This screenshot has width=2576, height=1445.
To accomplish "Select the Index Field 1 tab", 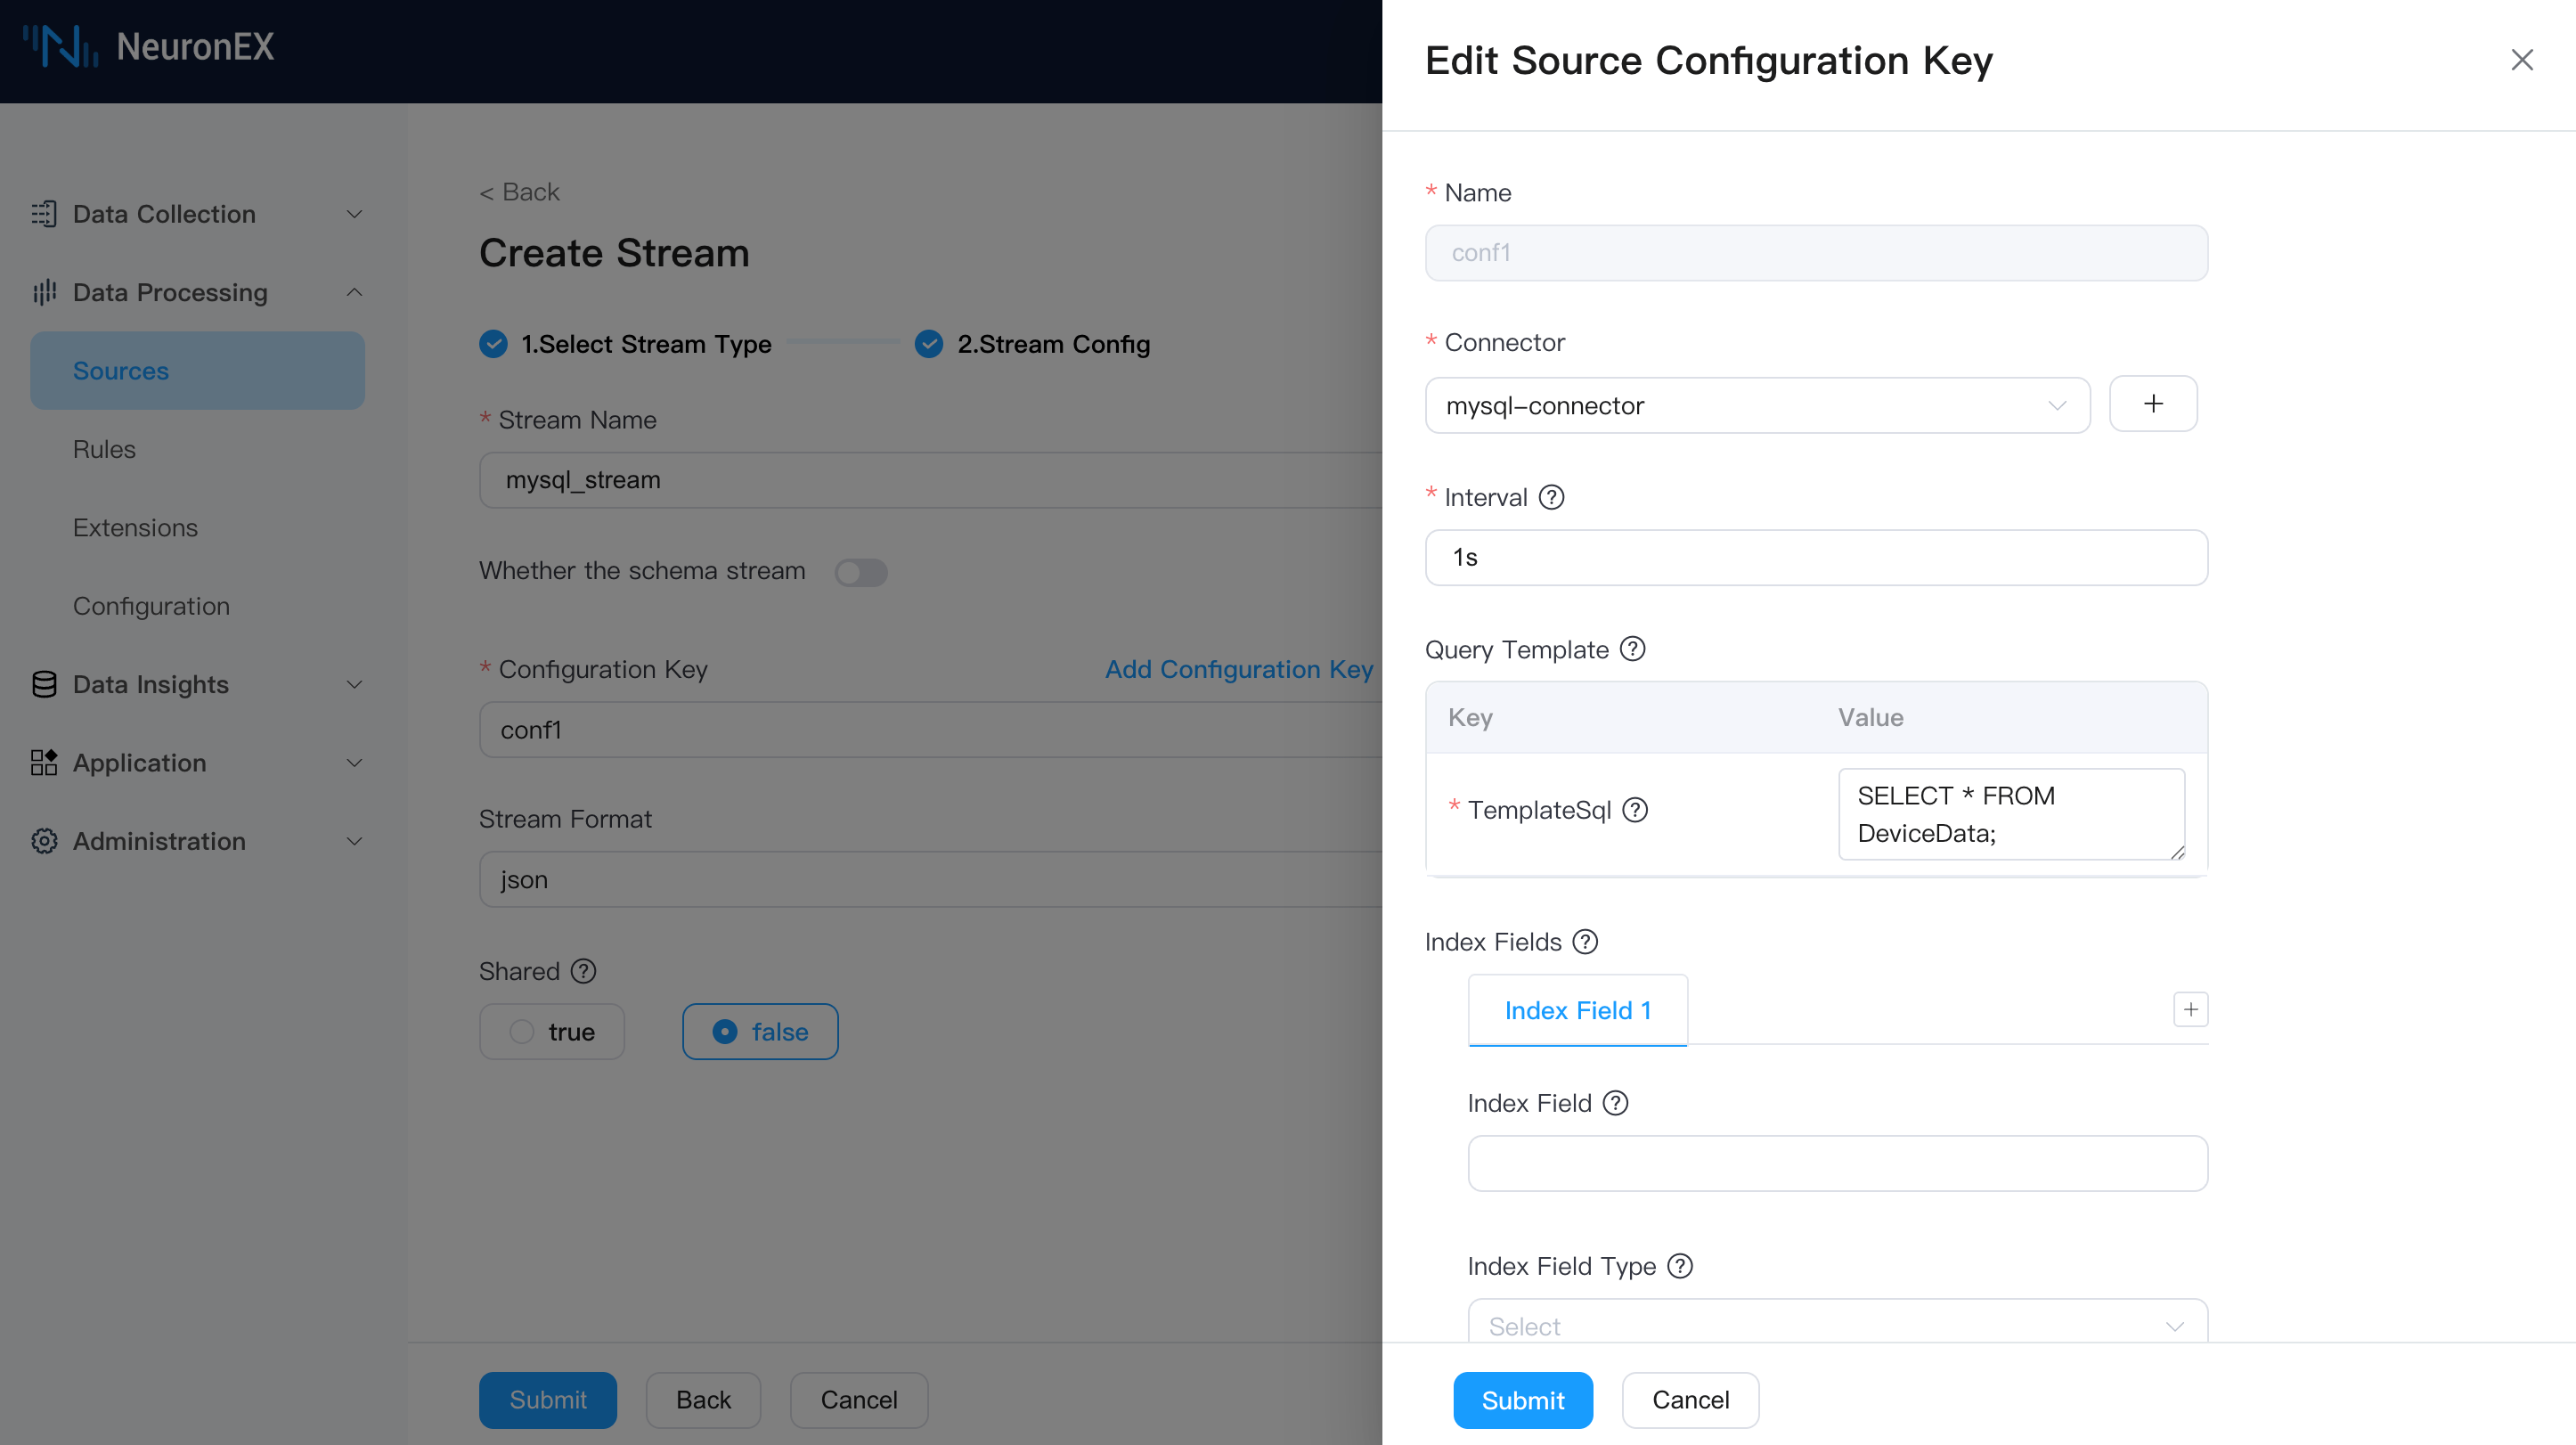I will point(1577,1010).
